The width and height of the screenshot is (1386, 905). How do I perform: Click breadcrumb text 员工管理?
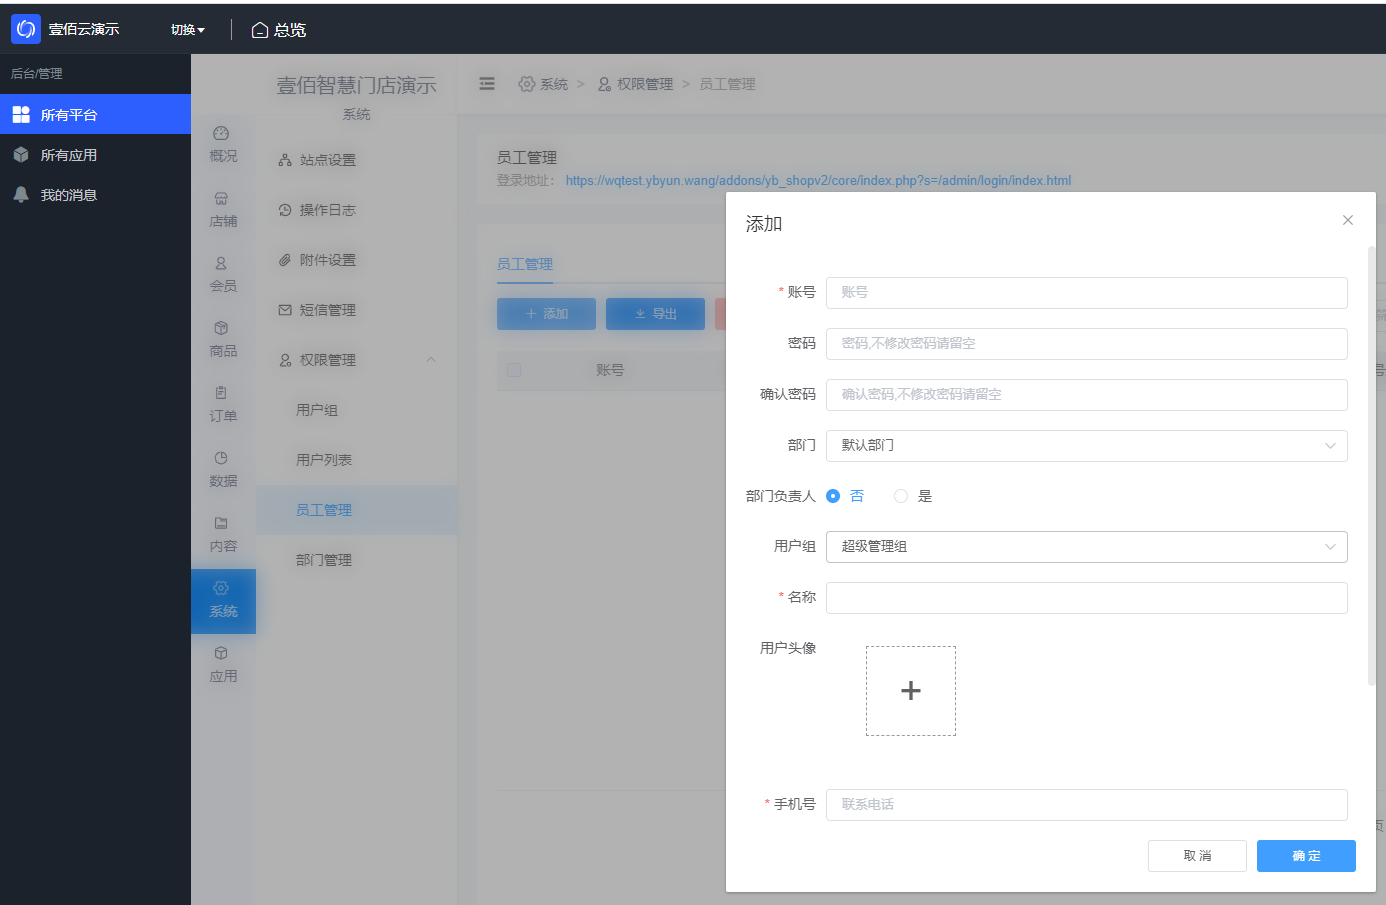coord(727,84)
